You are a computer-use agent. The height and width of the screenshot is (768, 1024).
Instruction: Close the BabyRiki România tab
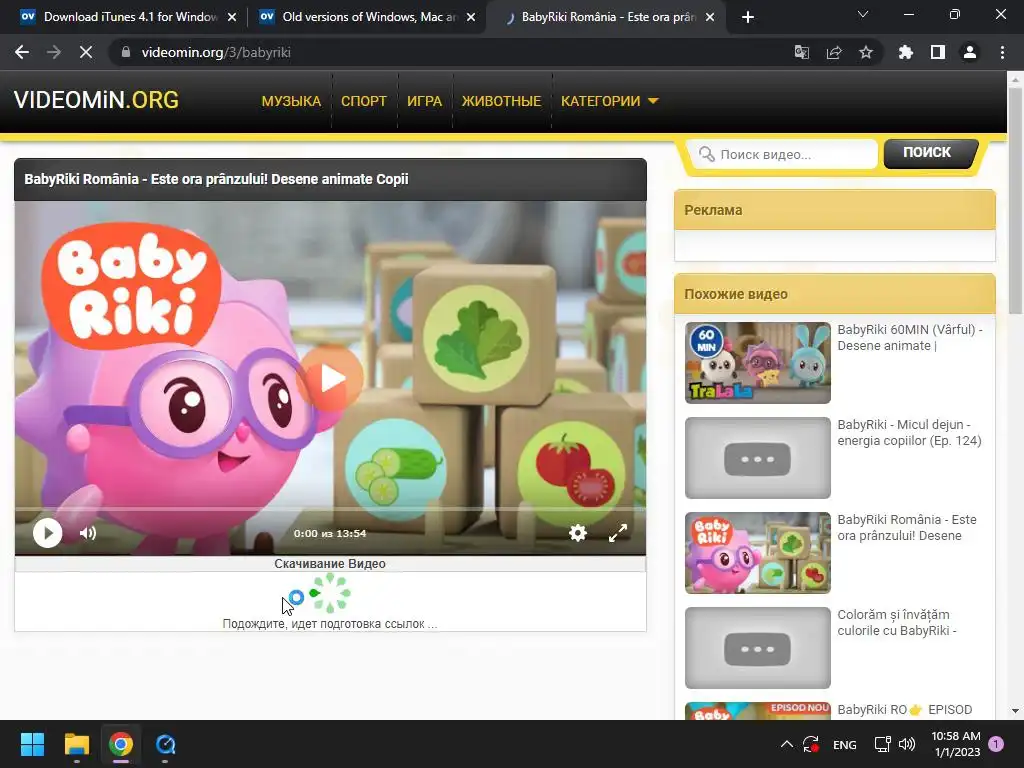coord(711,17)
